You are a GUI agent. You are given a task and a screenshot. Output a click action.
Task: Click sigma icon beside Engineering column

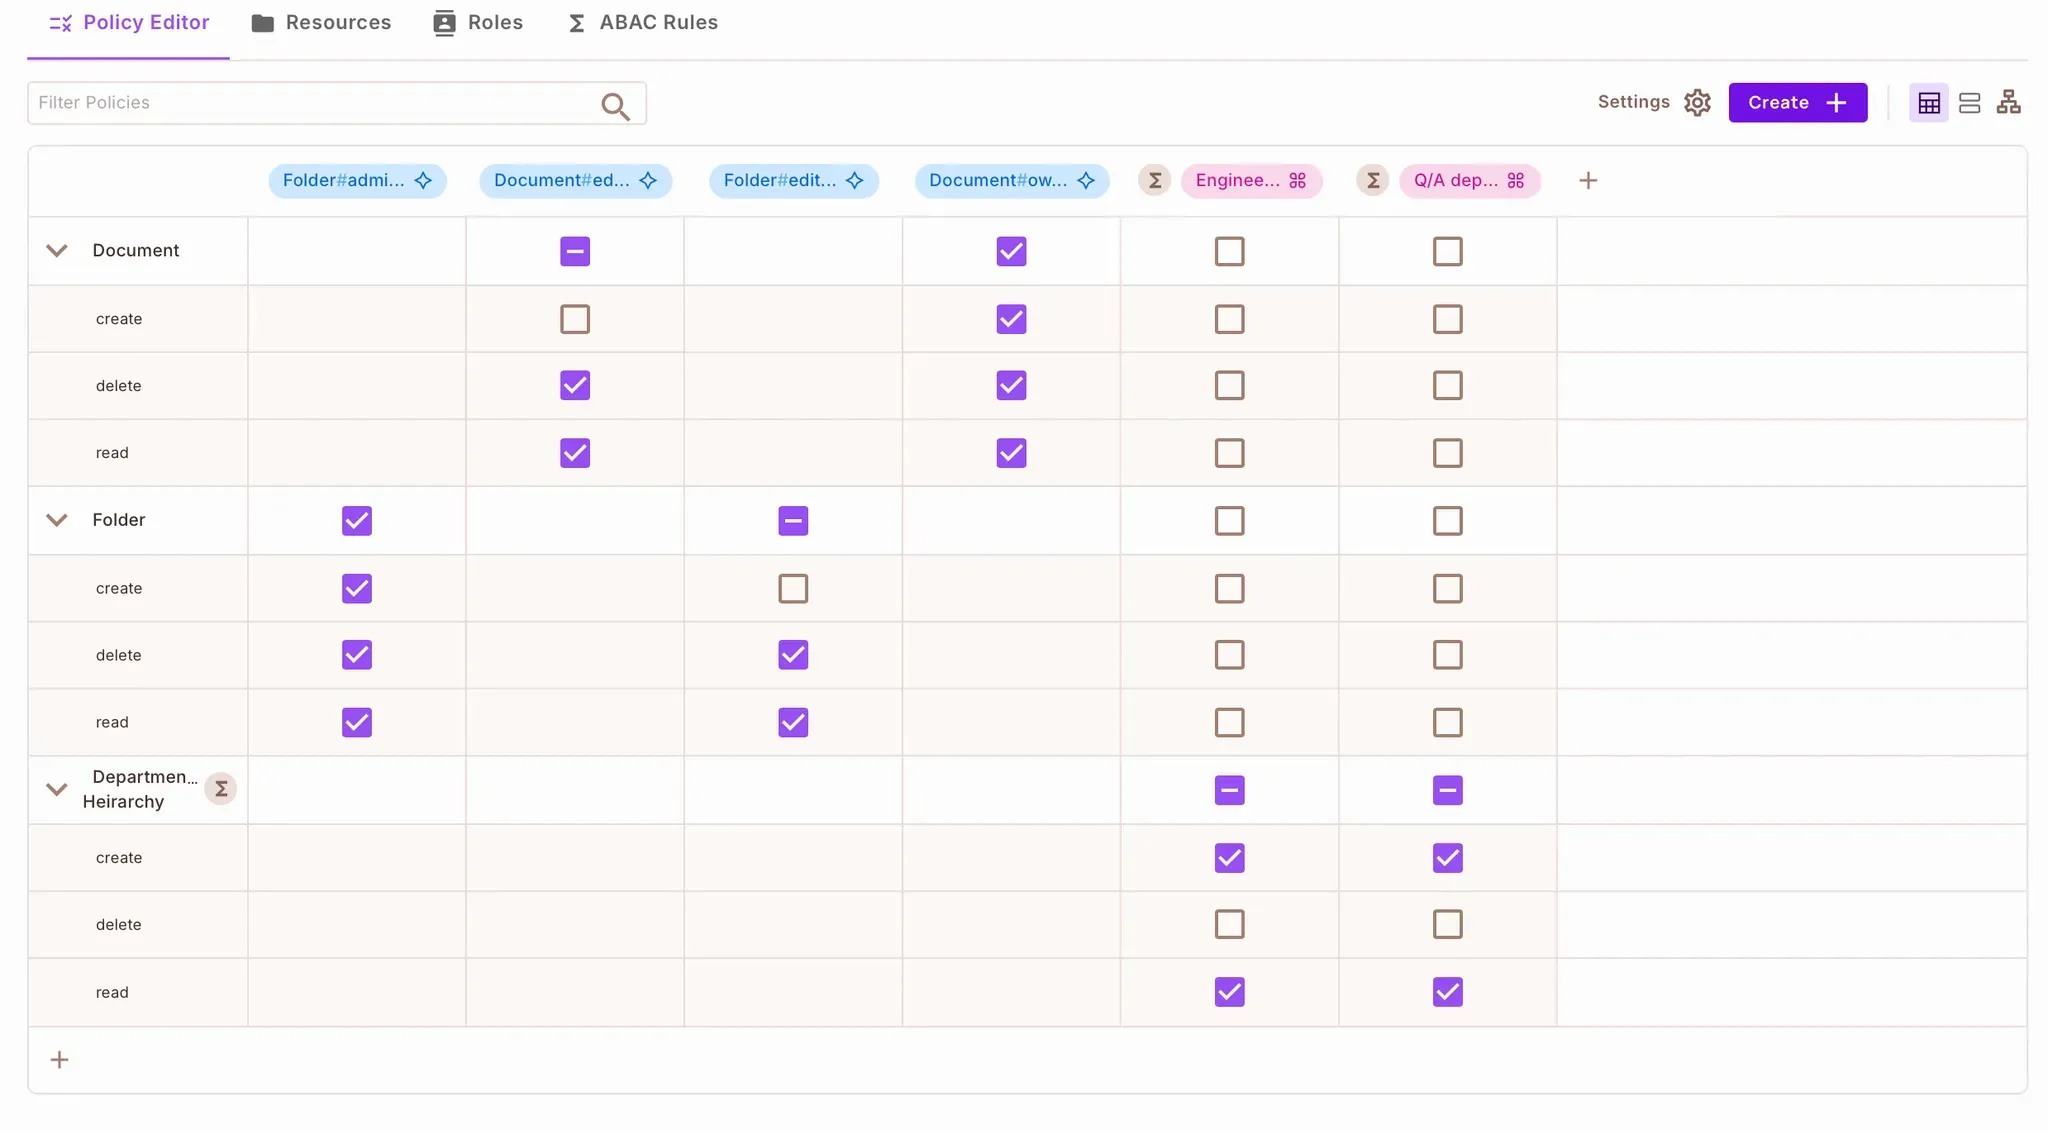[1155, 181]
